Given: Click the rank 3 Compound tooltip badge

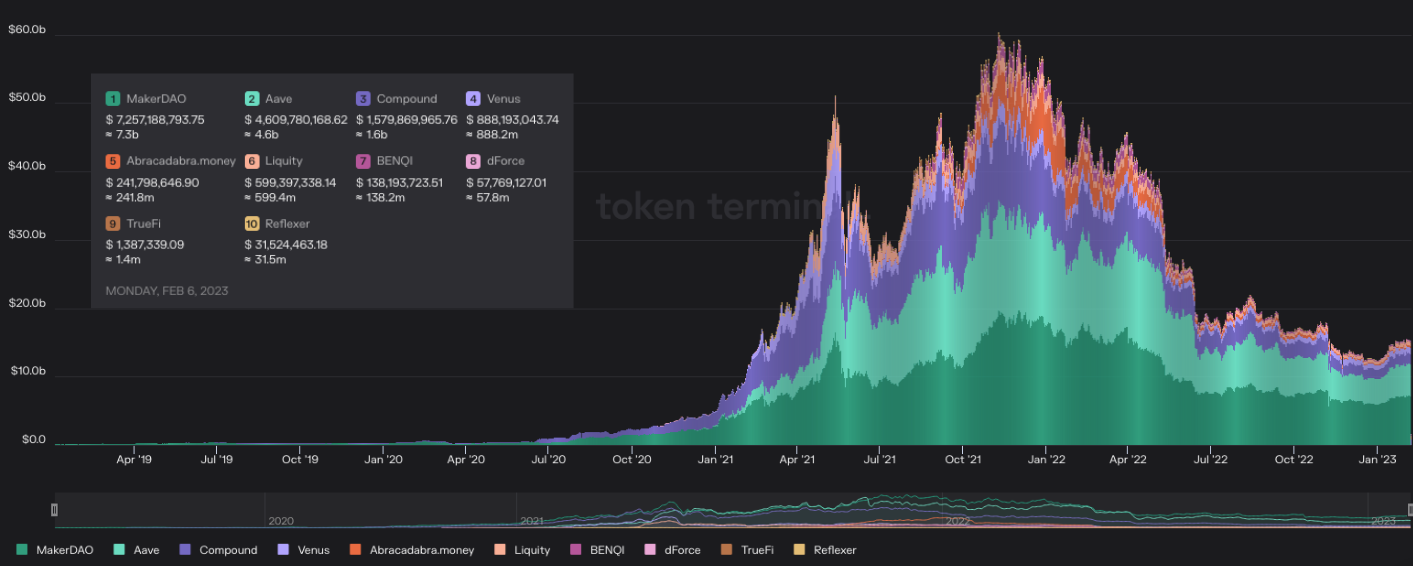Looking at the screenshot, I should (x=363, y=99).
